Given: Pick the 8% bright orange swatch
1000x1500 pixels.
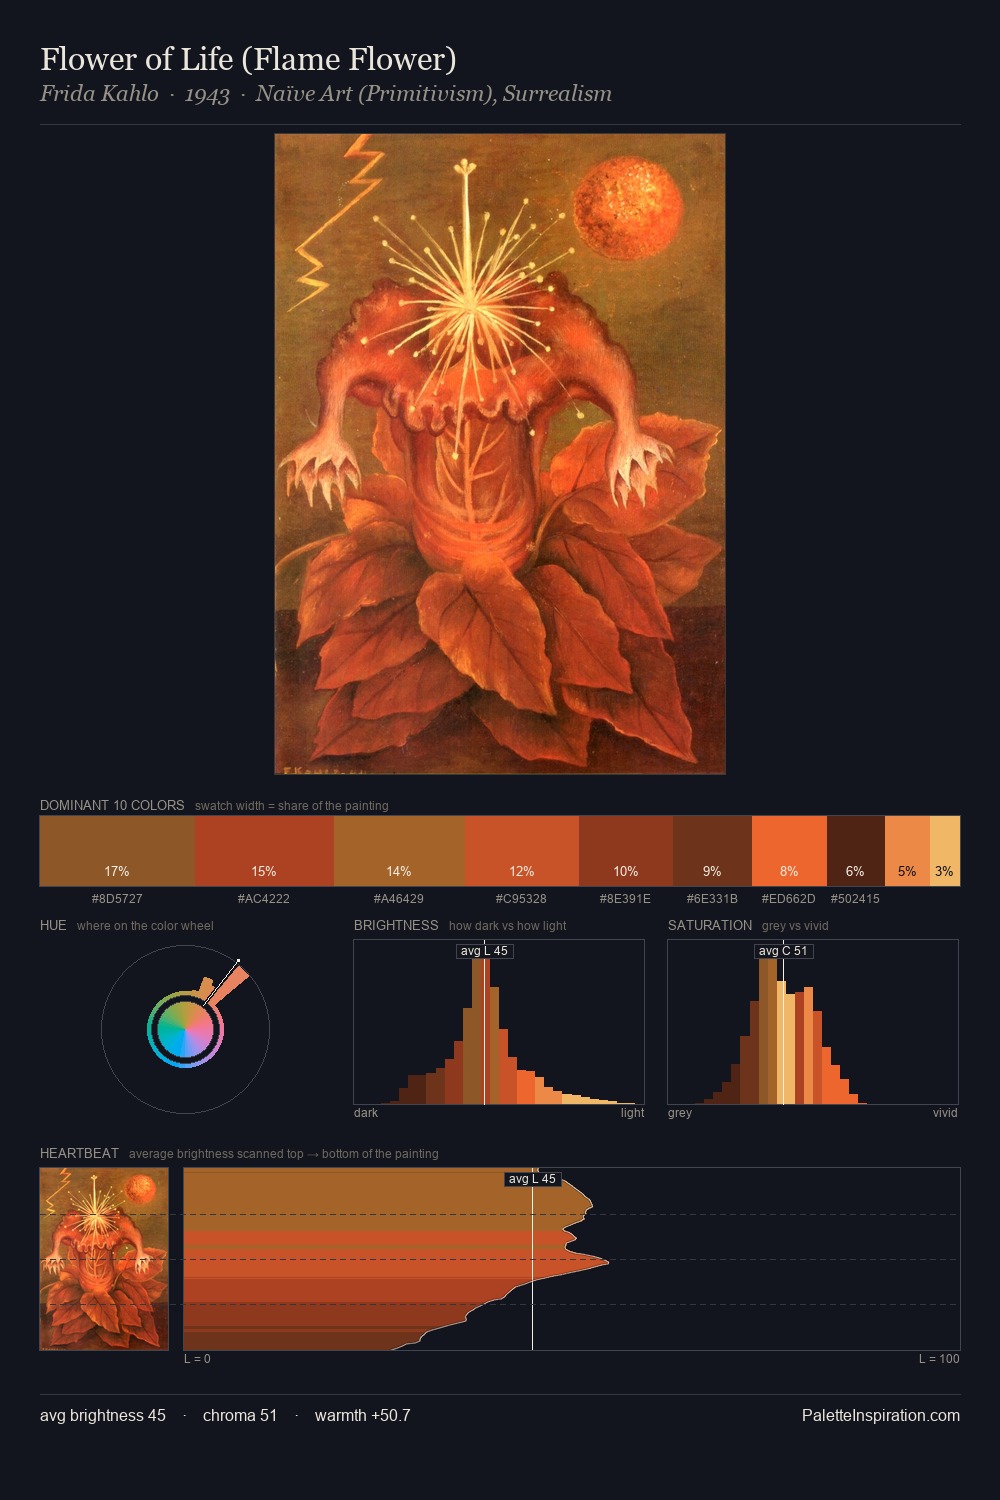Looking at the screenshot, I should [x=789, y=851].
